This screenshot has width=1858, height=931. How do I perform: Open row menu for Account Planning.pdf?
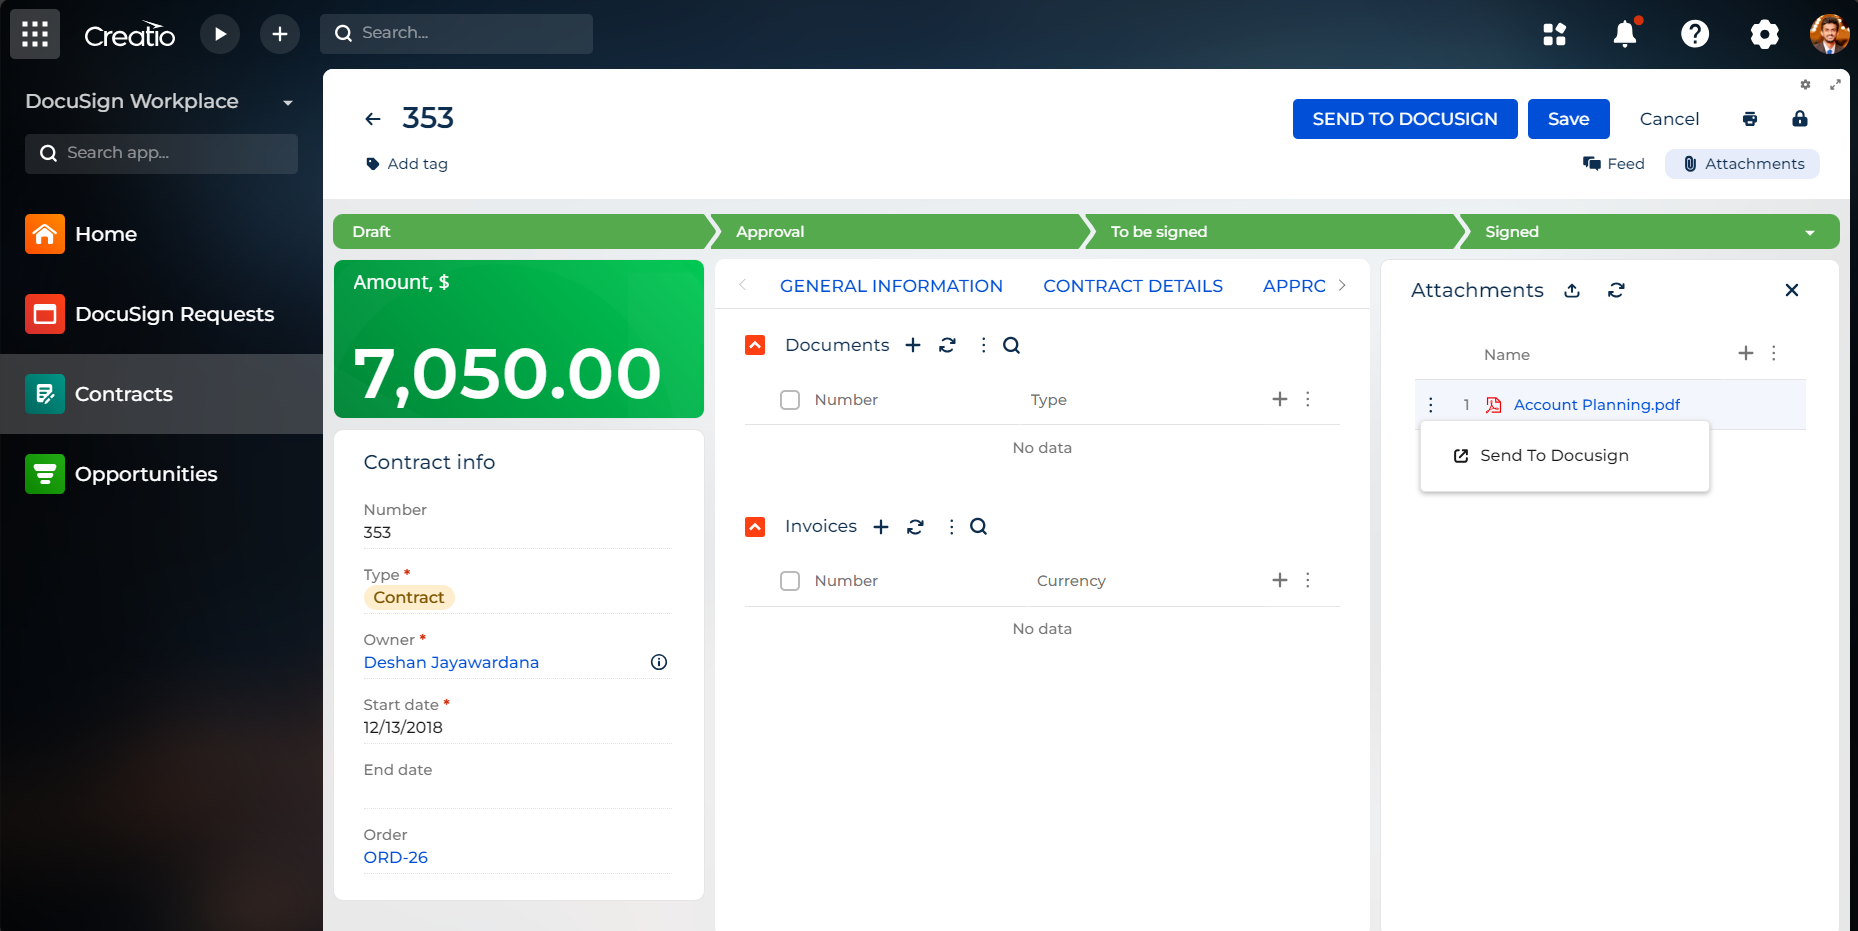[x=1431, y=405]
